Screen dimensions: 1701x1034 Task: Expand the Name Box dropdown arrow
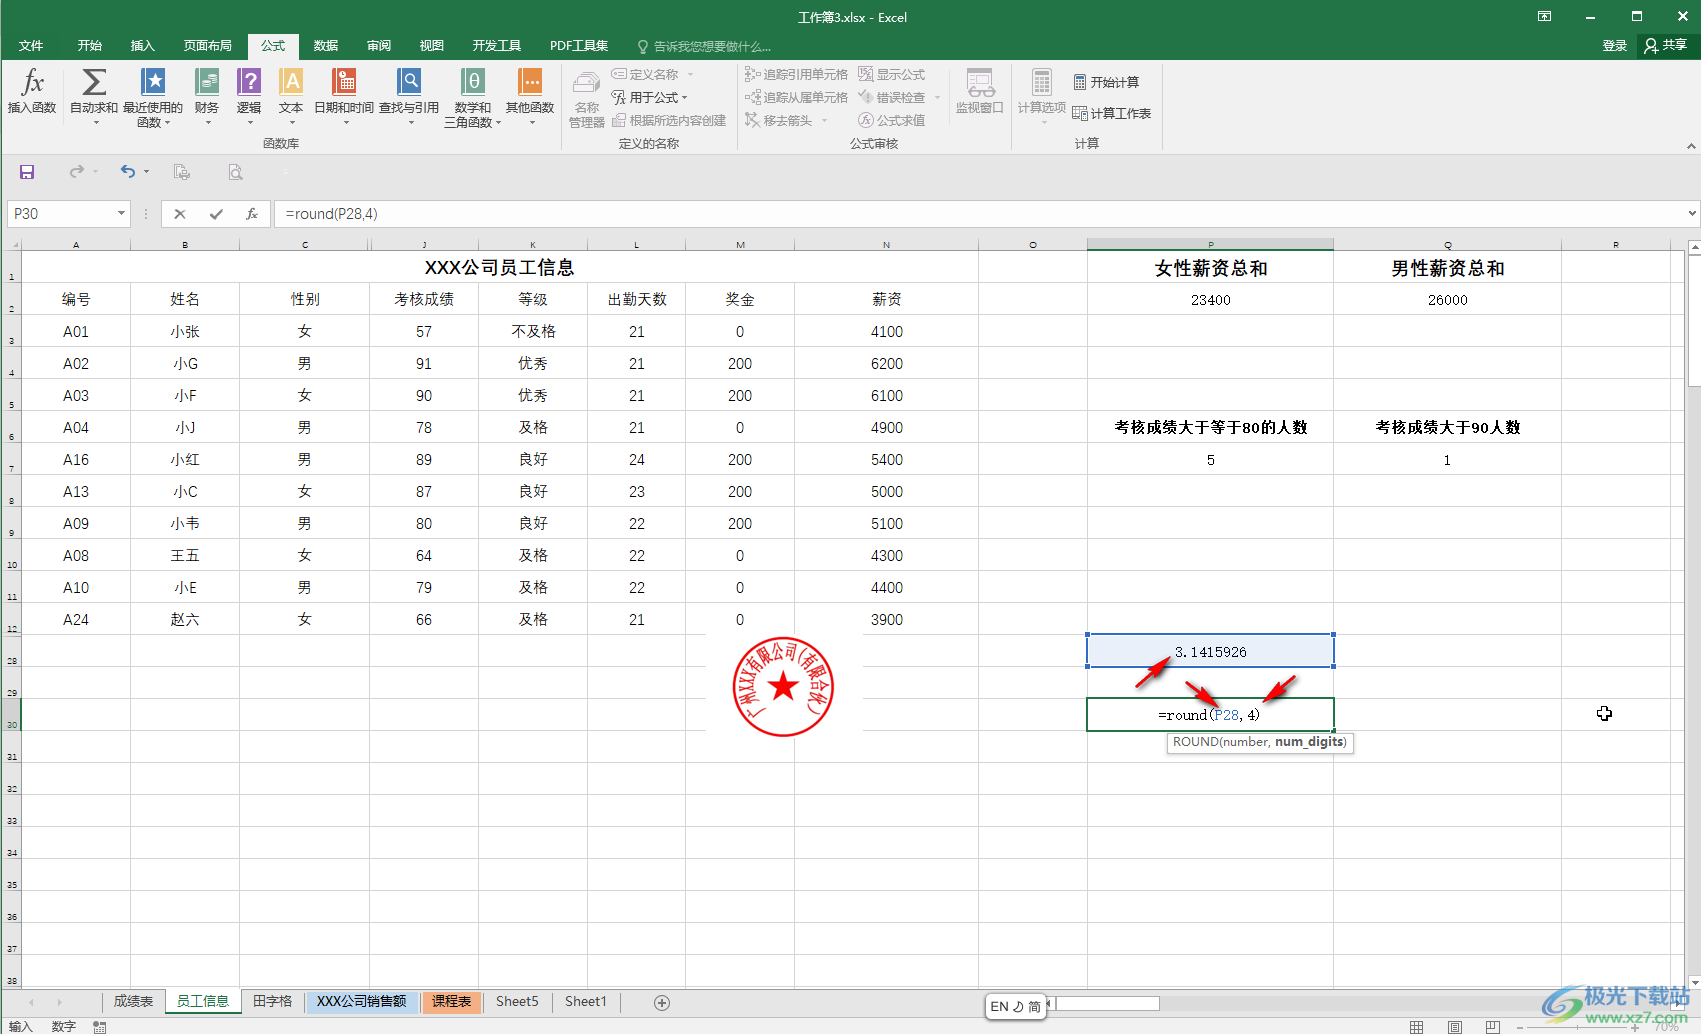click(x=121, y=214)
